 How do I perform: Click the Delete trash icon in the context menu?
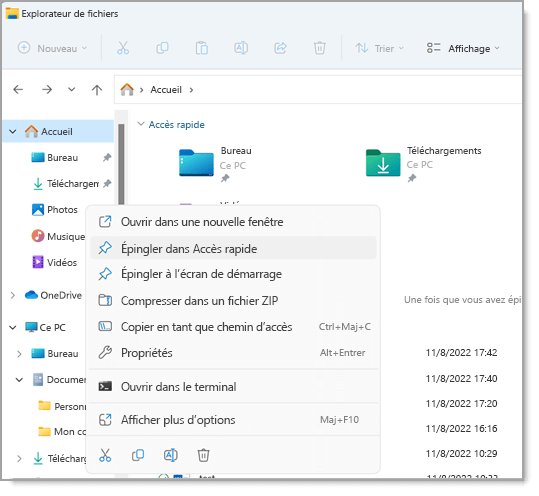coord(203,455)
